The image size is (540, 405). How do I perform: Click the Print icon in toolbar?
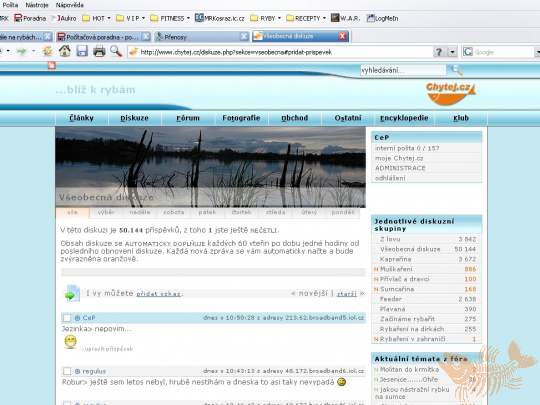click(x=99, y=52)
